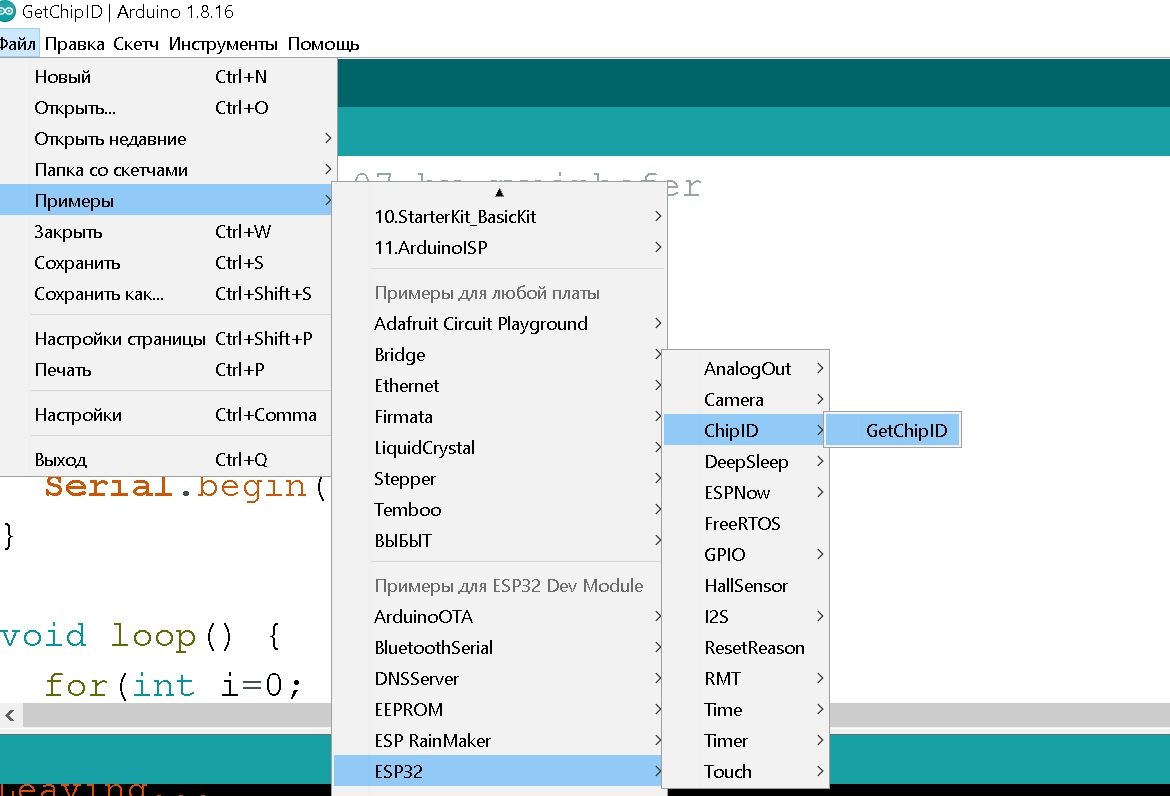The image size is (1170, 796).
Task: Open the Temboo examples submenu
Action: pyautogui.click(x=499, y=510)
